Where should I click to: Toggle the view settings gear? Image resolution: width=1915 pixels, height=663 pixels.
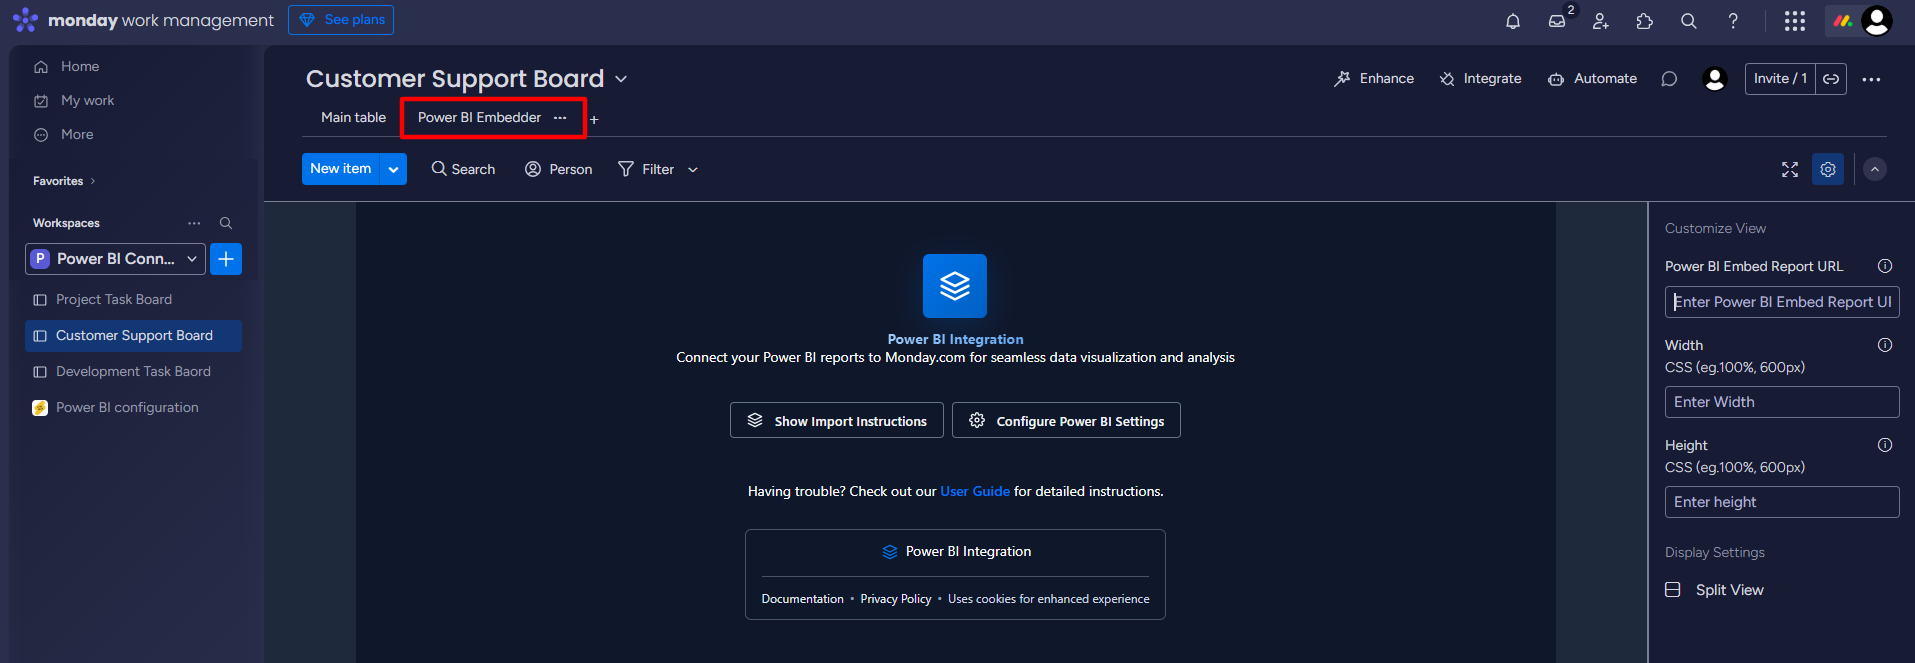pos(1828,170)
